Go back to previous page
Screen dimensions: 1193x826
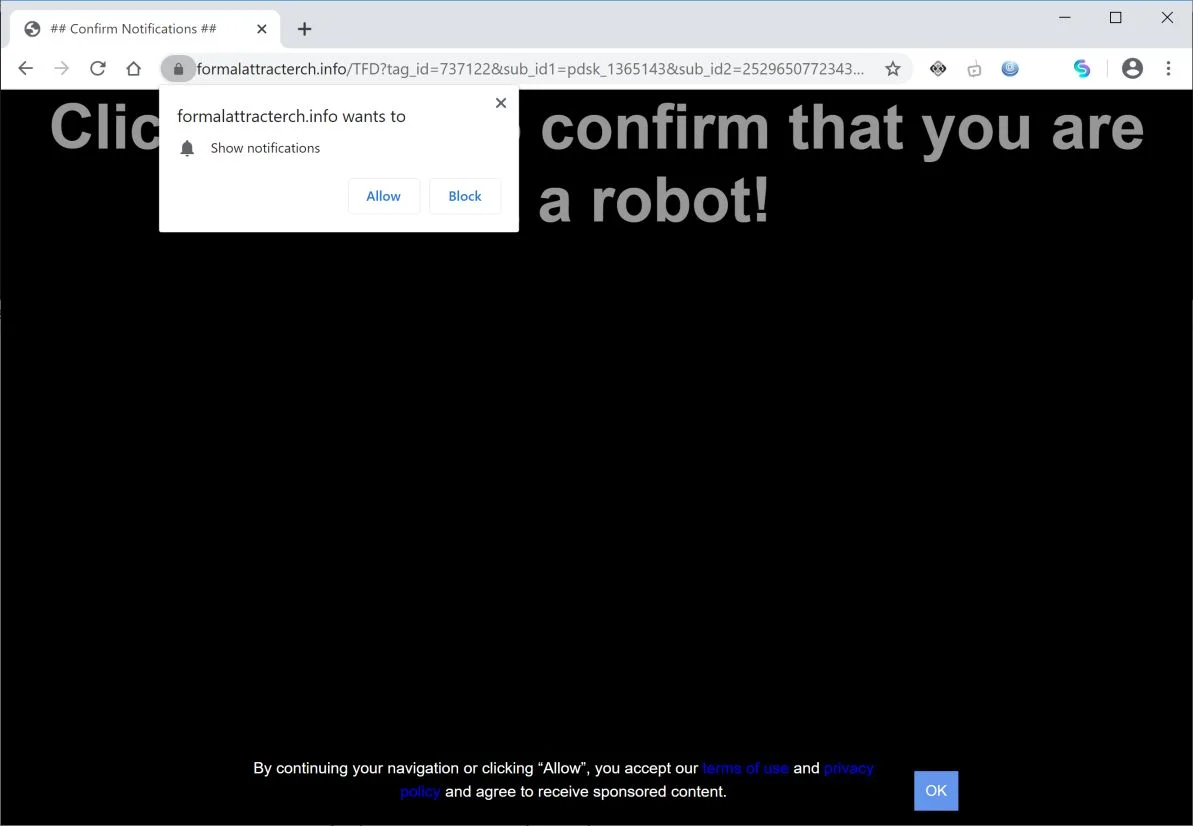[26, 68]
